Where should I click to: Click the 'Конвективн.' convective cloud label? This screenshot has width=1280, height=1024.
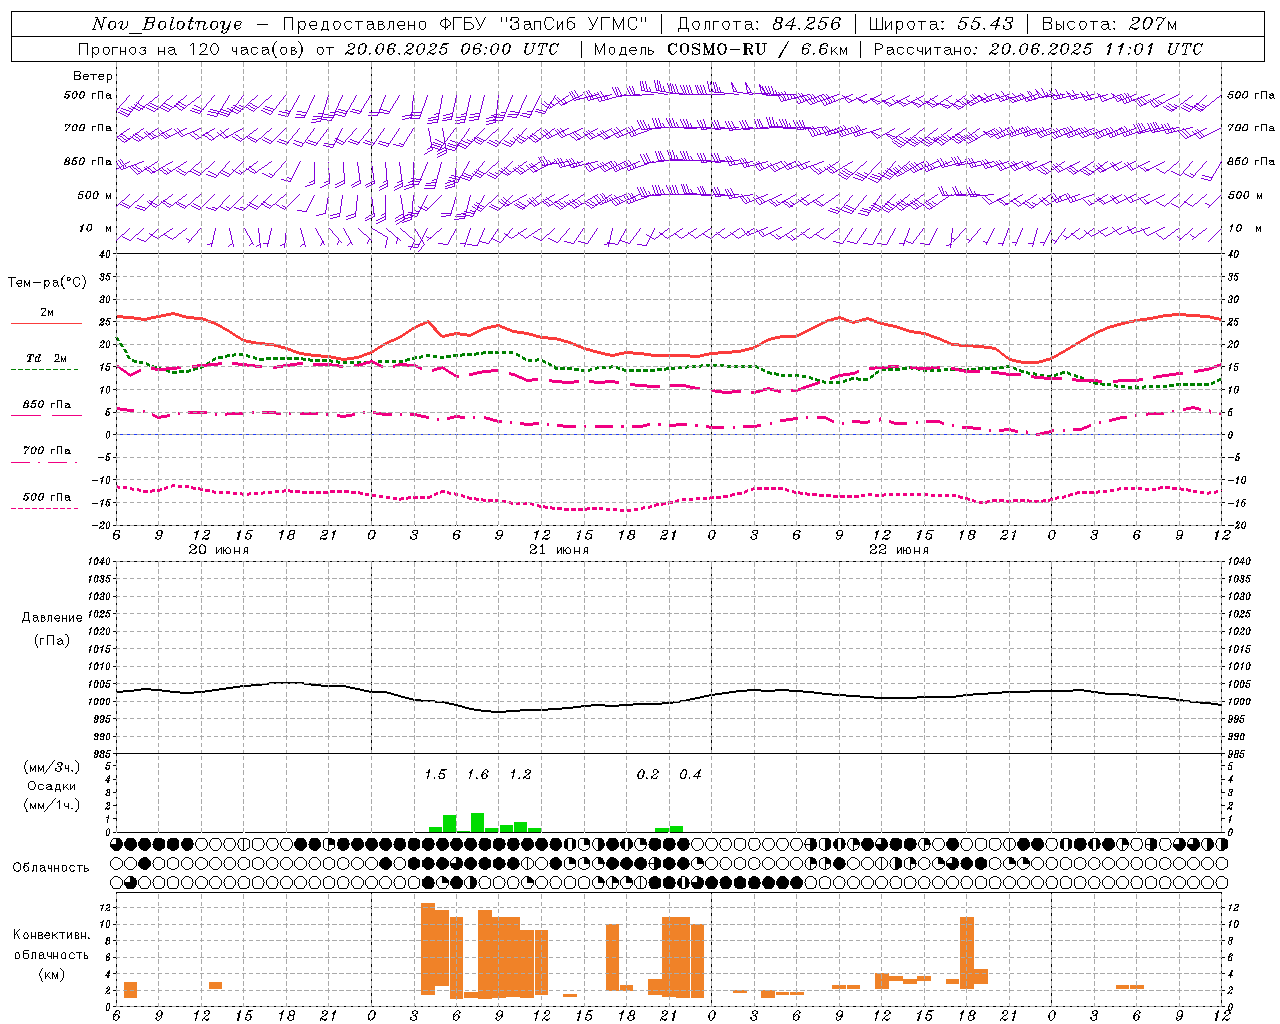[x=51, y=935]
